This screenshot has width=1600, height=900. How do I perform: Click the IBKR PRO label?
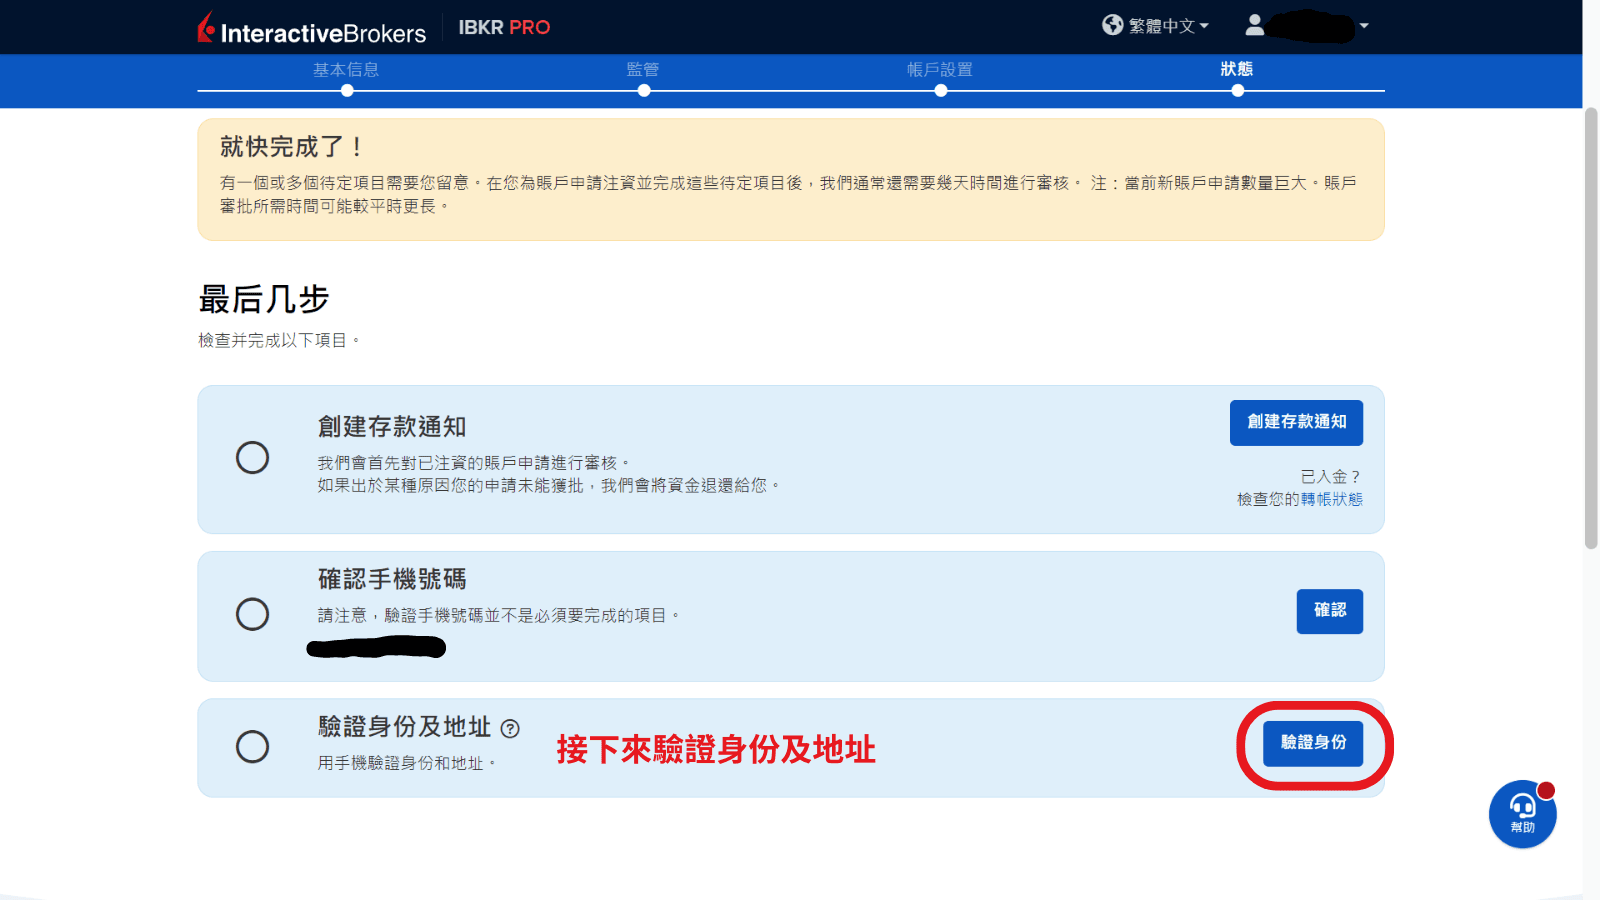pyautogui.click(x=505, y=27)
